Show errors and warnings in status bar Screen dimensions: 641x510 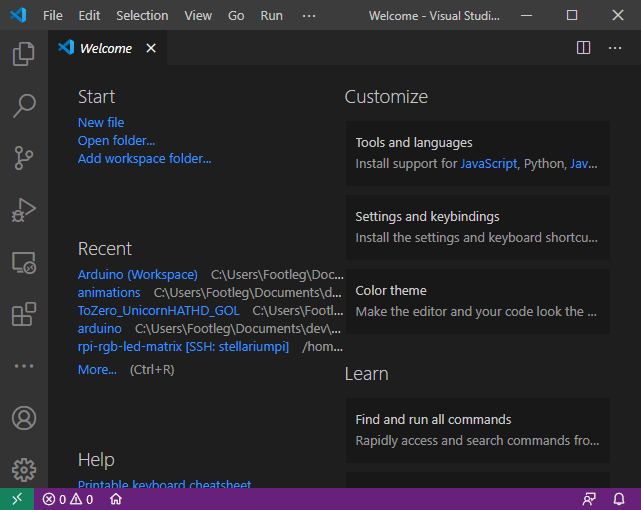click(68, 499)
